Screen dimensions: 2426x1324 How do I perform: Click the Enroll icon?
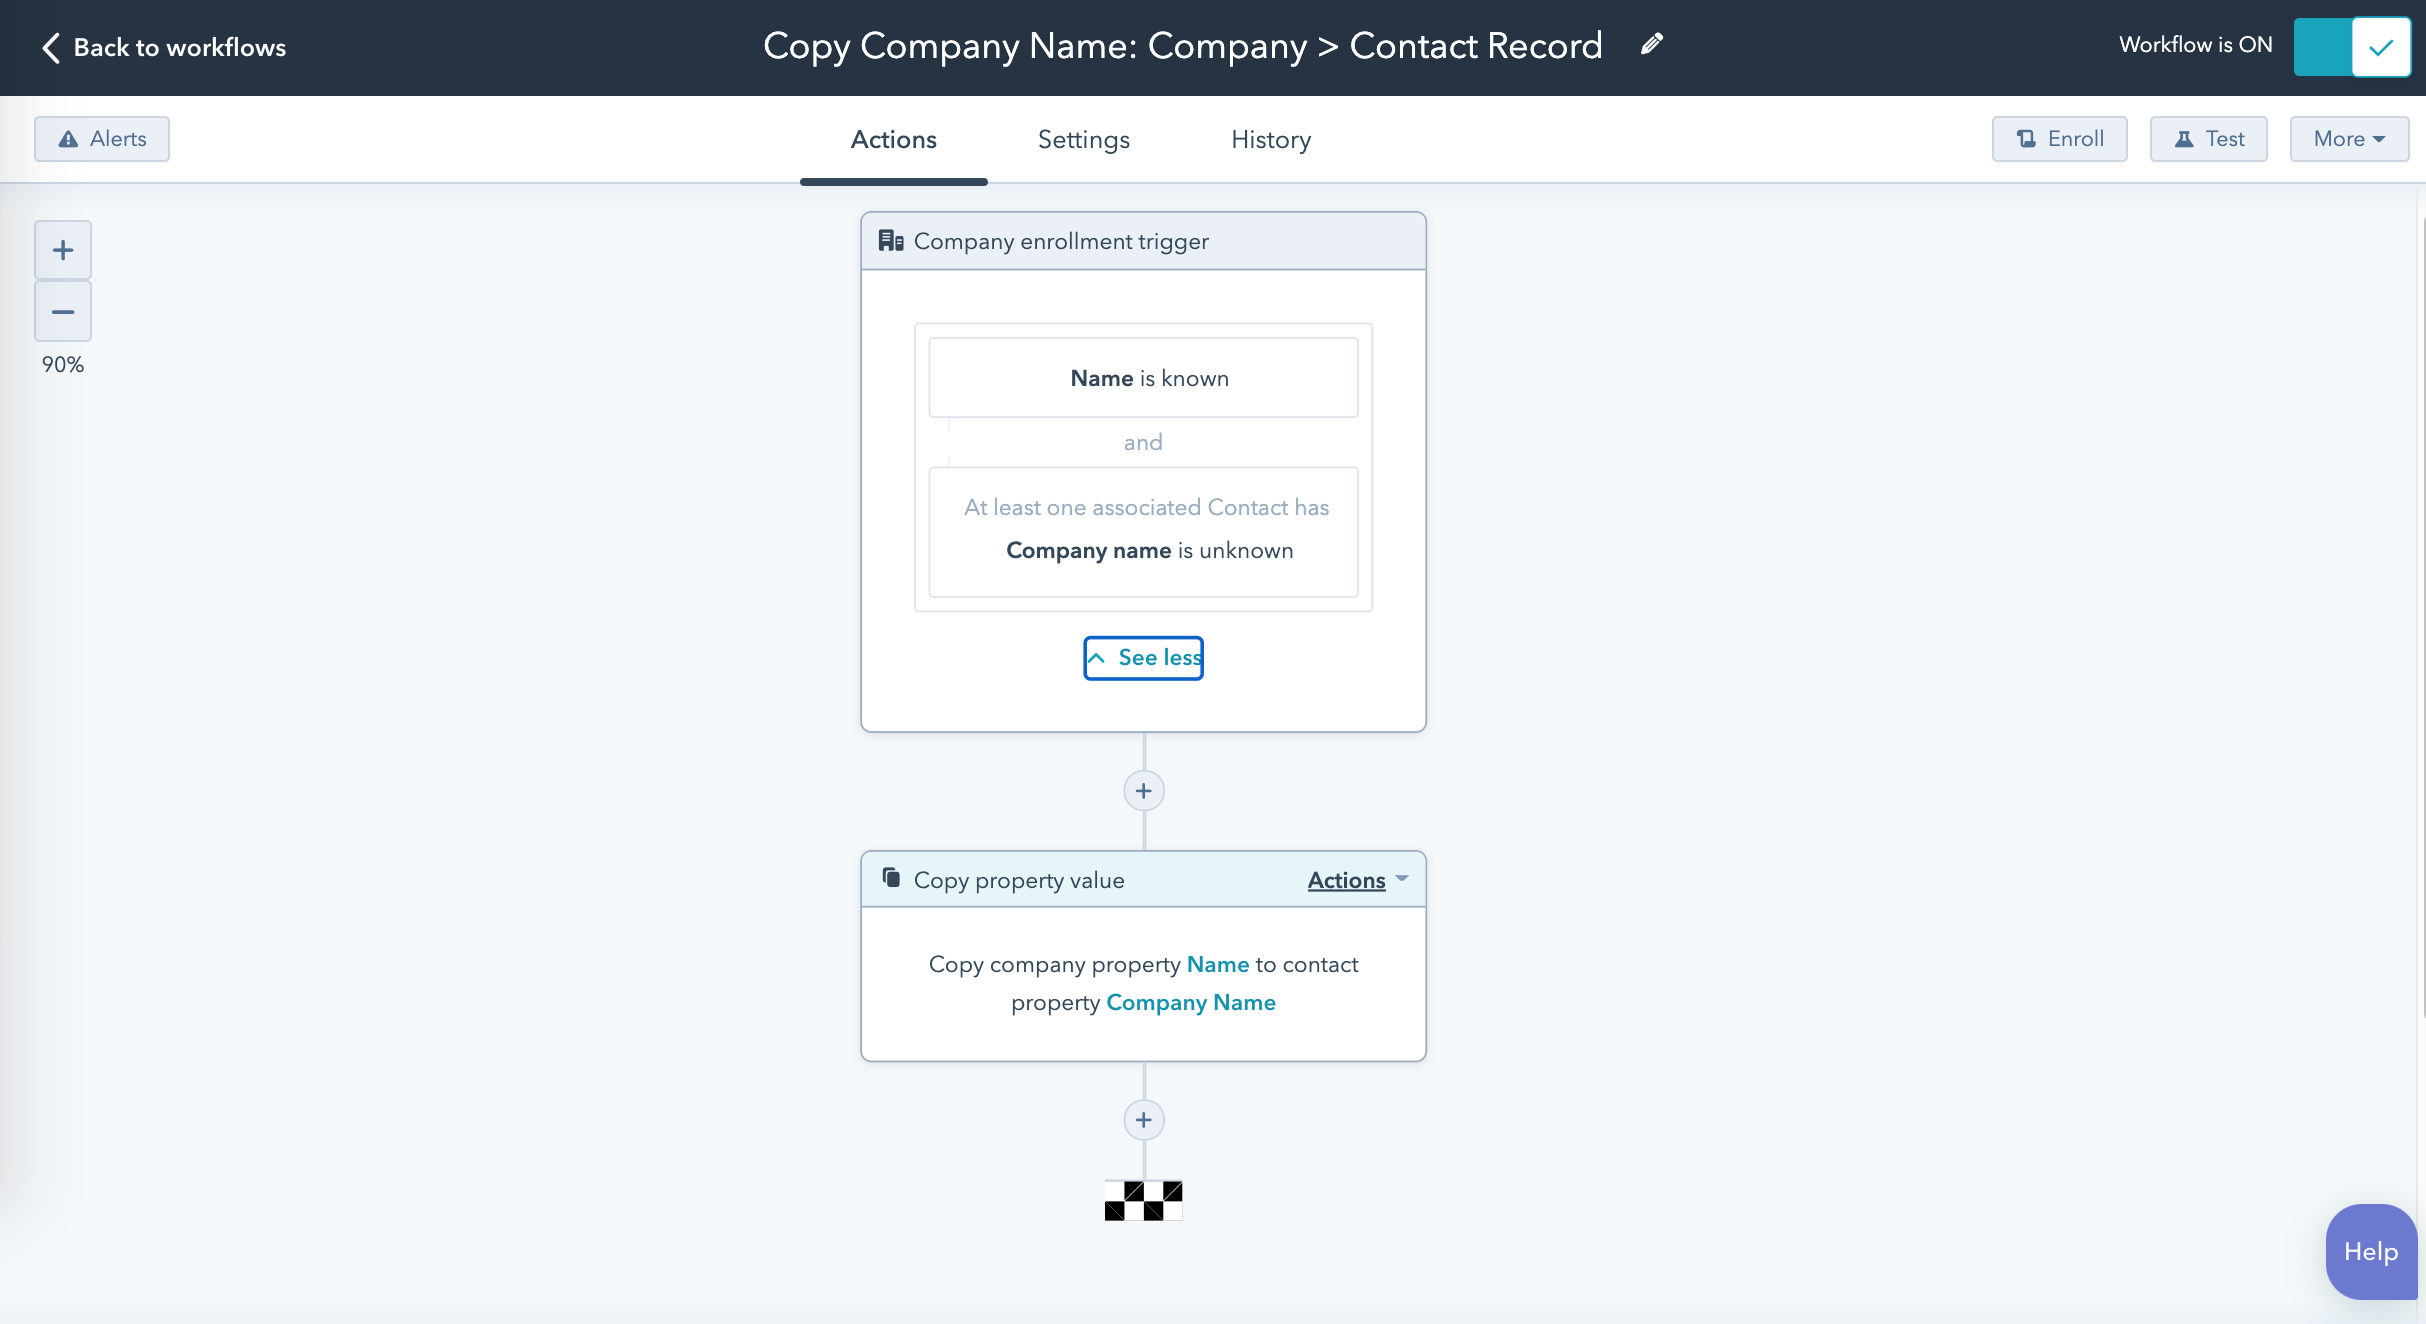(x=2026, y=139)
